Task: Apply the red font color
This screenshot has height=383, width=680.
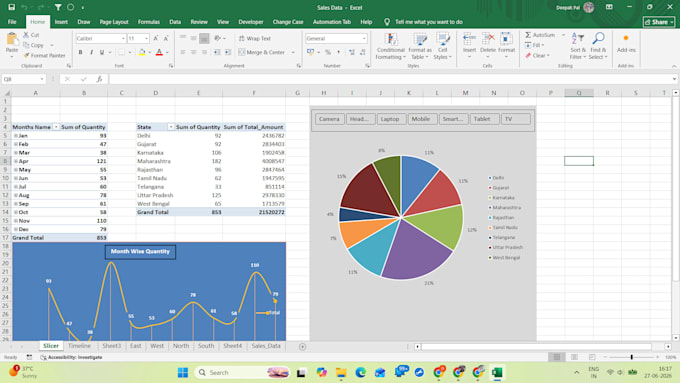Action: click(159, 52)
